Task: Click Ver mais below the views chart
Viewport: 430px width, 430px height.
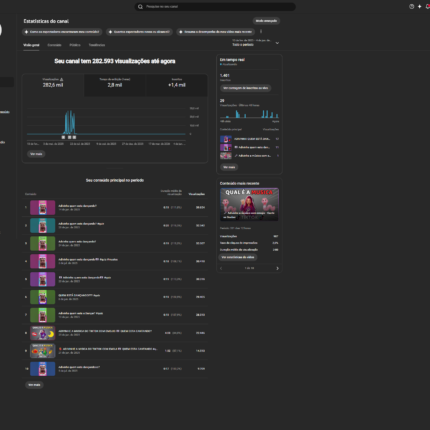Action: [x=36, y=154]
